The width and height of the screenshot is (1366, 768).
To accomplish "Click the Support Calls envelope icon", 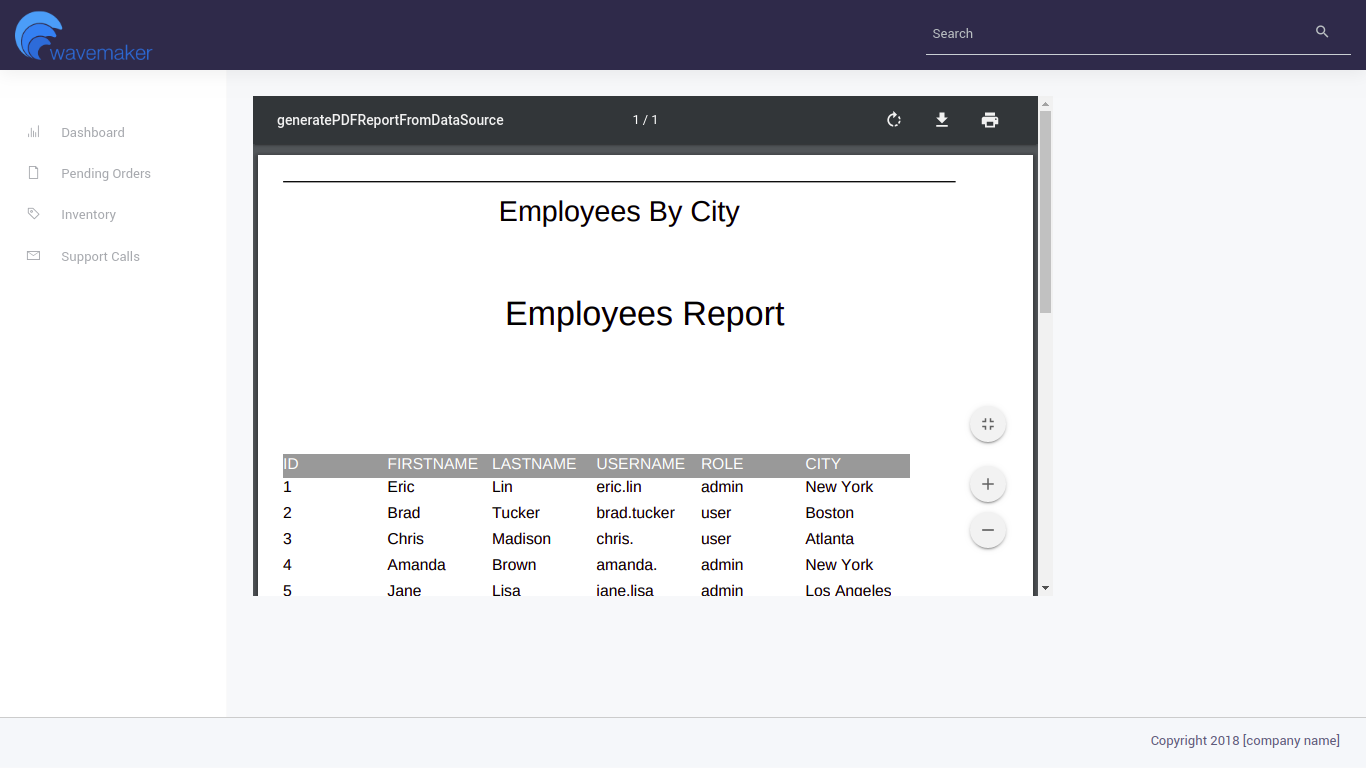I will pos(34,256).
